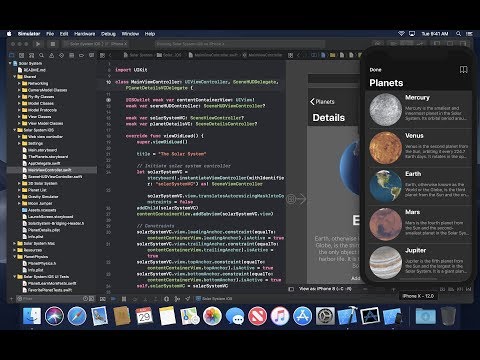Screen dimensions: 480x360
Task: Collapse the Solar System iOS group
Action: point(15,130)
